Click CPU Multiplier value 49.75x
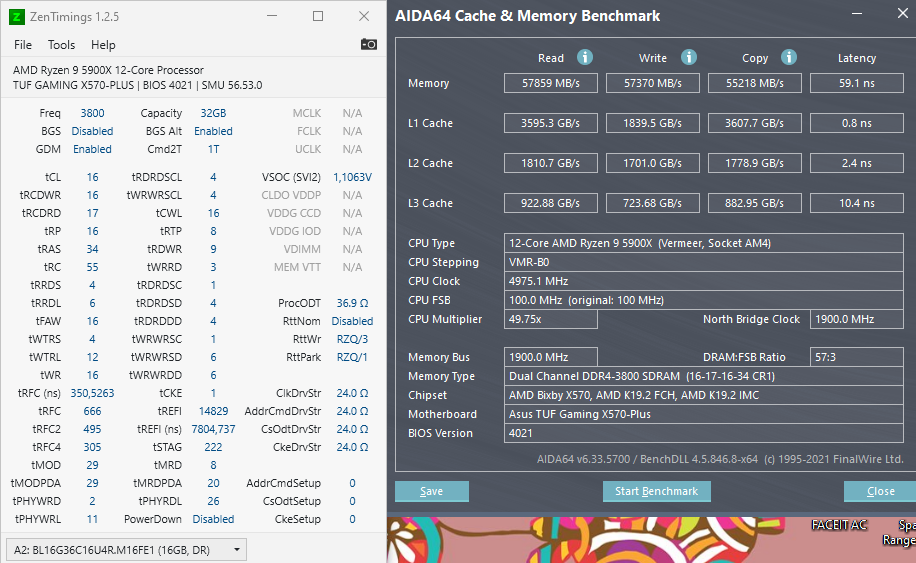The height and width of the screenshot is (563, 916). [551, 319]
